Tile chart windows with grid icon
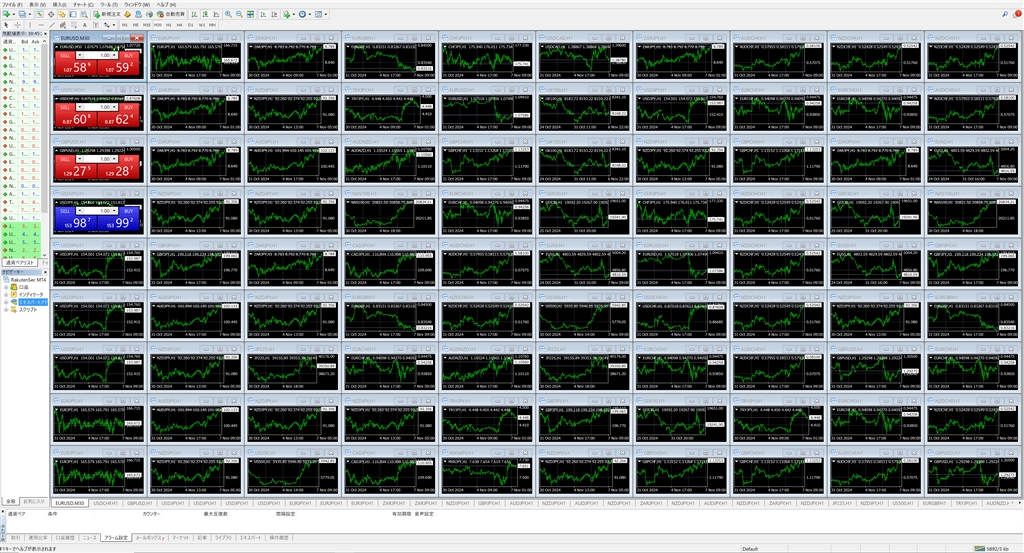1024x553 pixels. (250, 14)
